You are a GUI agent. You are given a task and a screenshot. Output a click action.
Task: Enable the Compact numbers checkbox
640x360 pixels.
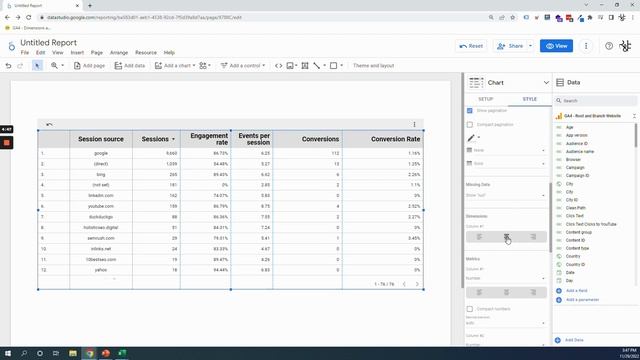470,309
